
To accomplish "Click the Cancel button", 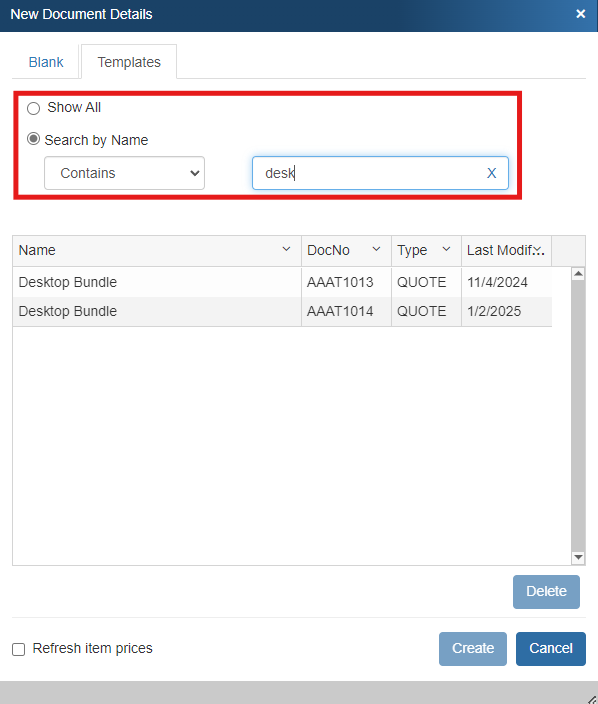I will [x=551, y=649].
